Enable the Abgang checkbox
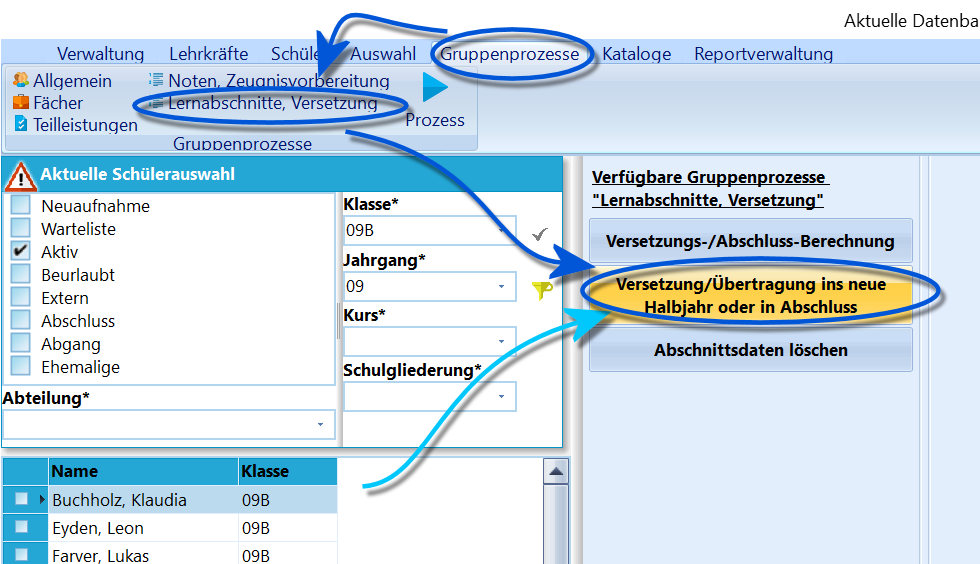 21,343
